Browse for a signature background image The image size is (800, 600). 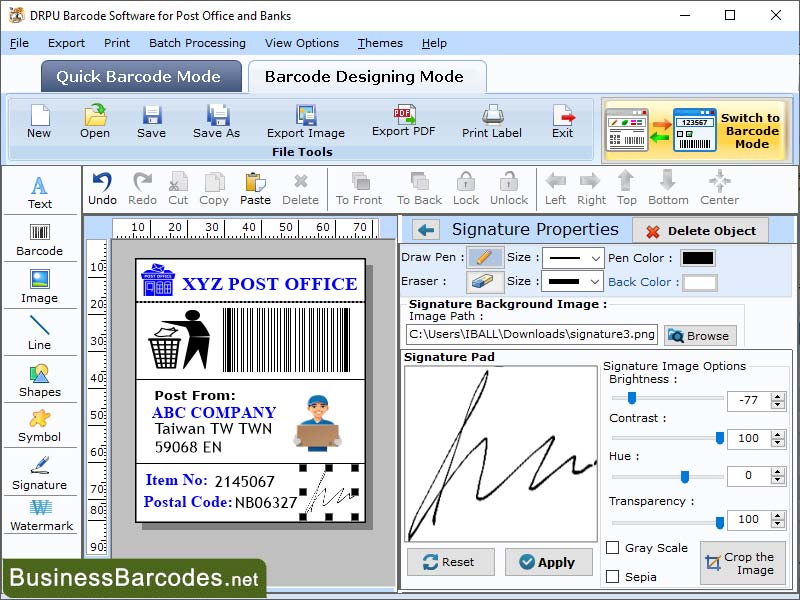coord(699,335)
